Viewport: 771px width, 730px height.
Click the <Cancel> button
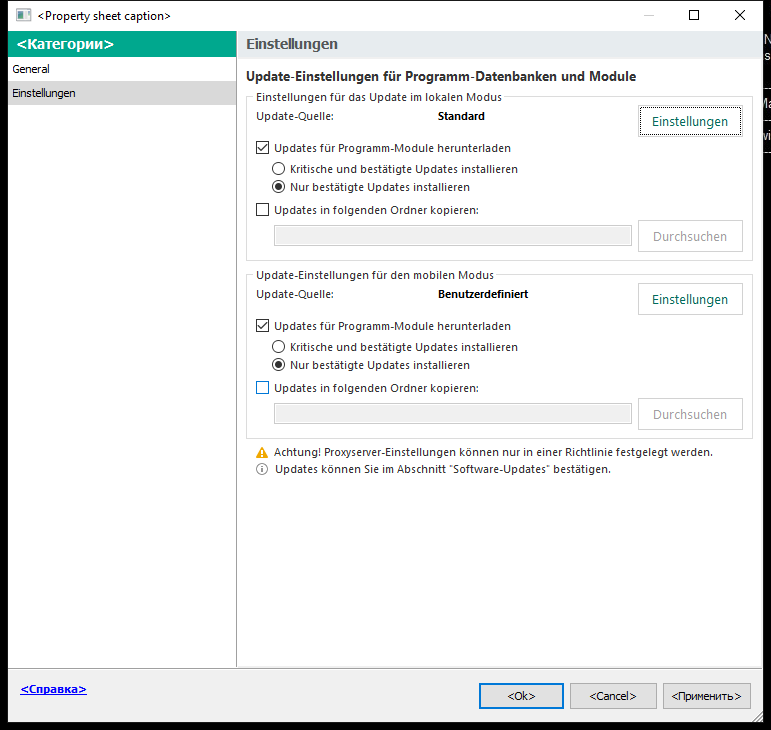[613, 696]
